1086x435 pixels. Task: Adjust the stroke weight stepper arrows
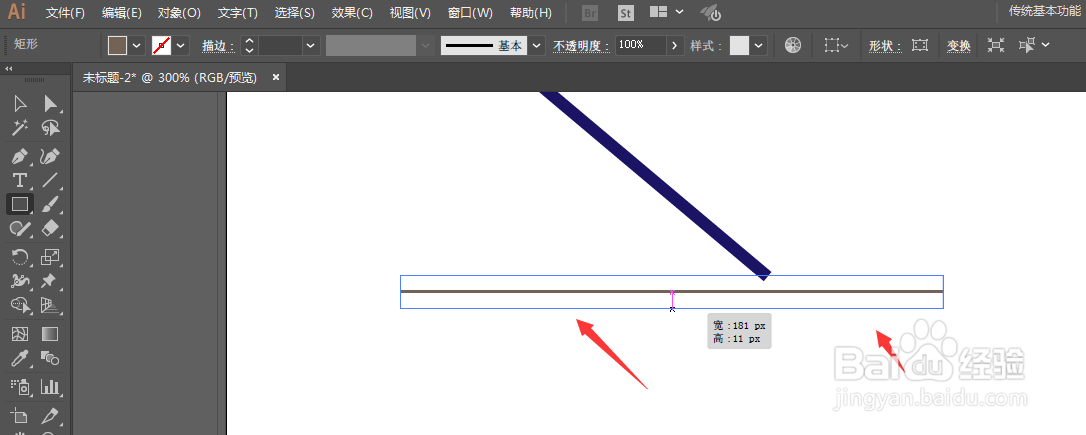(x=250, y=46)
